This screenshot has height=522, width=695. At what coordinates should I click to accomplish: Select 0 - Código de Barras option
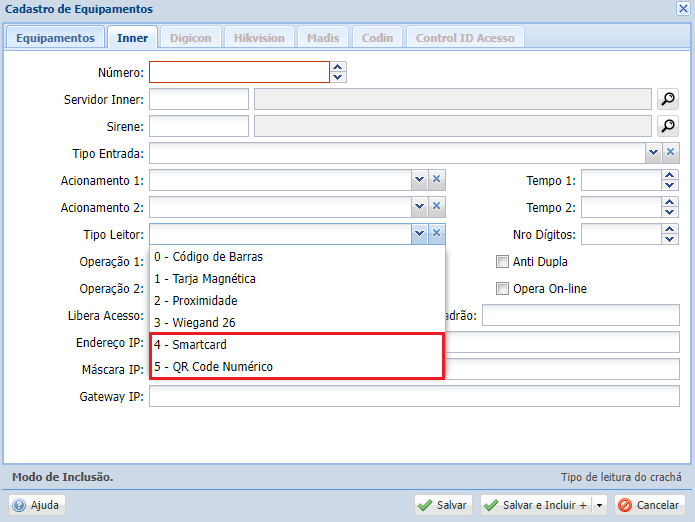pyautogui.click(x=297, y=257)
